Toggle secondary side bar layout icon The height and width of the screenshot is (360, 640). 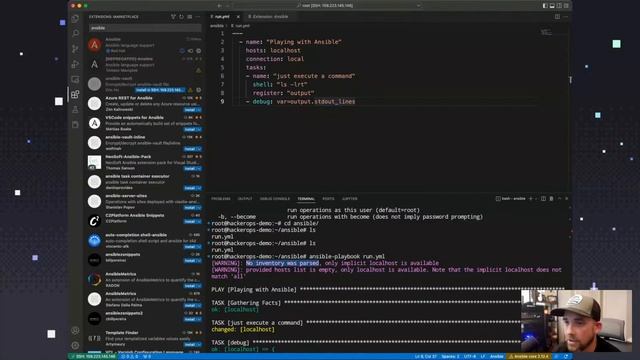559,6
